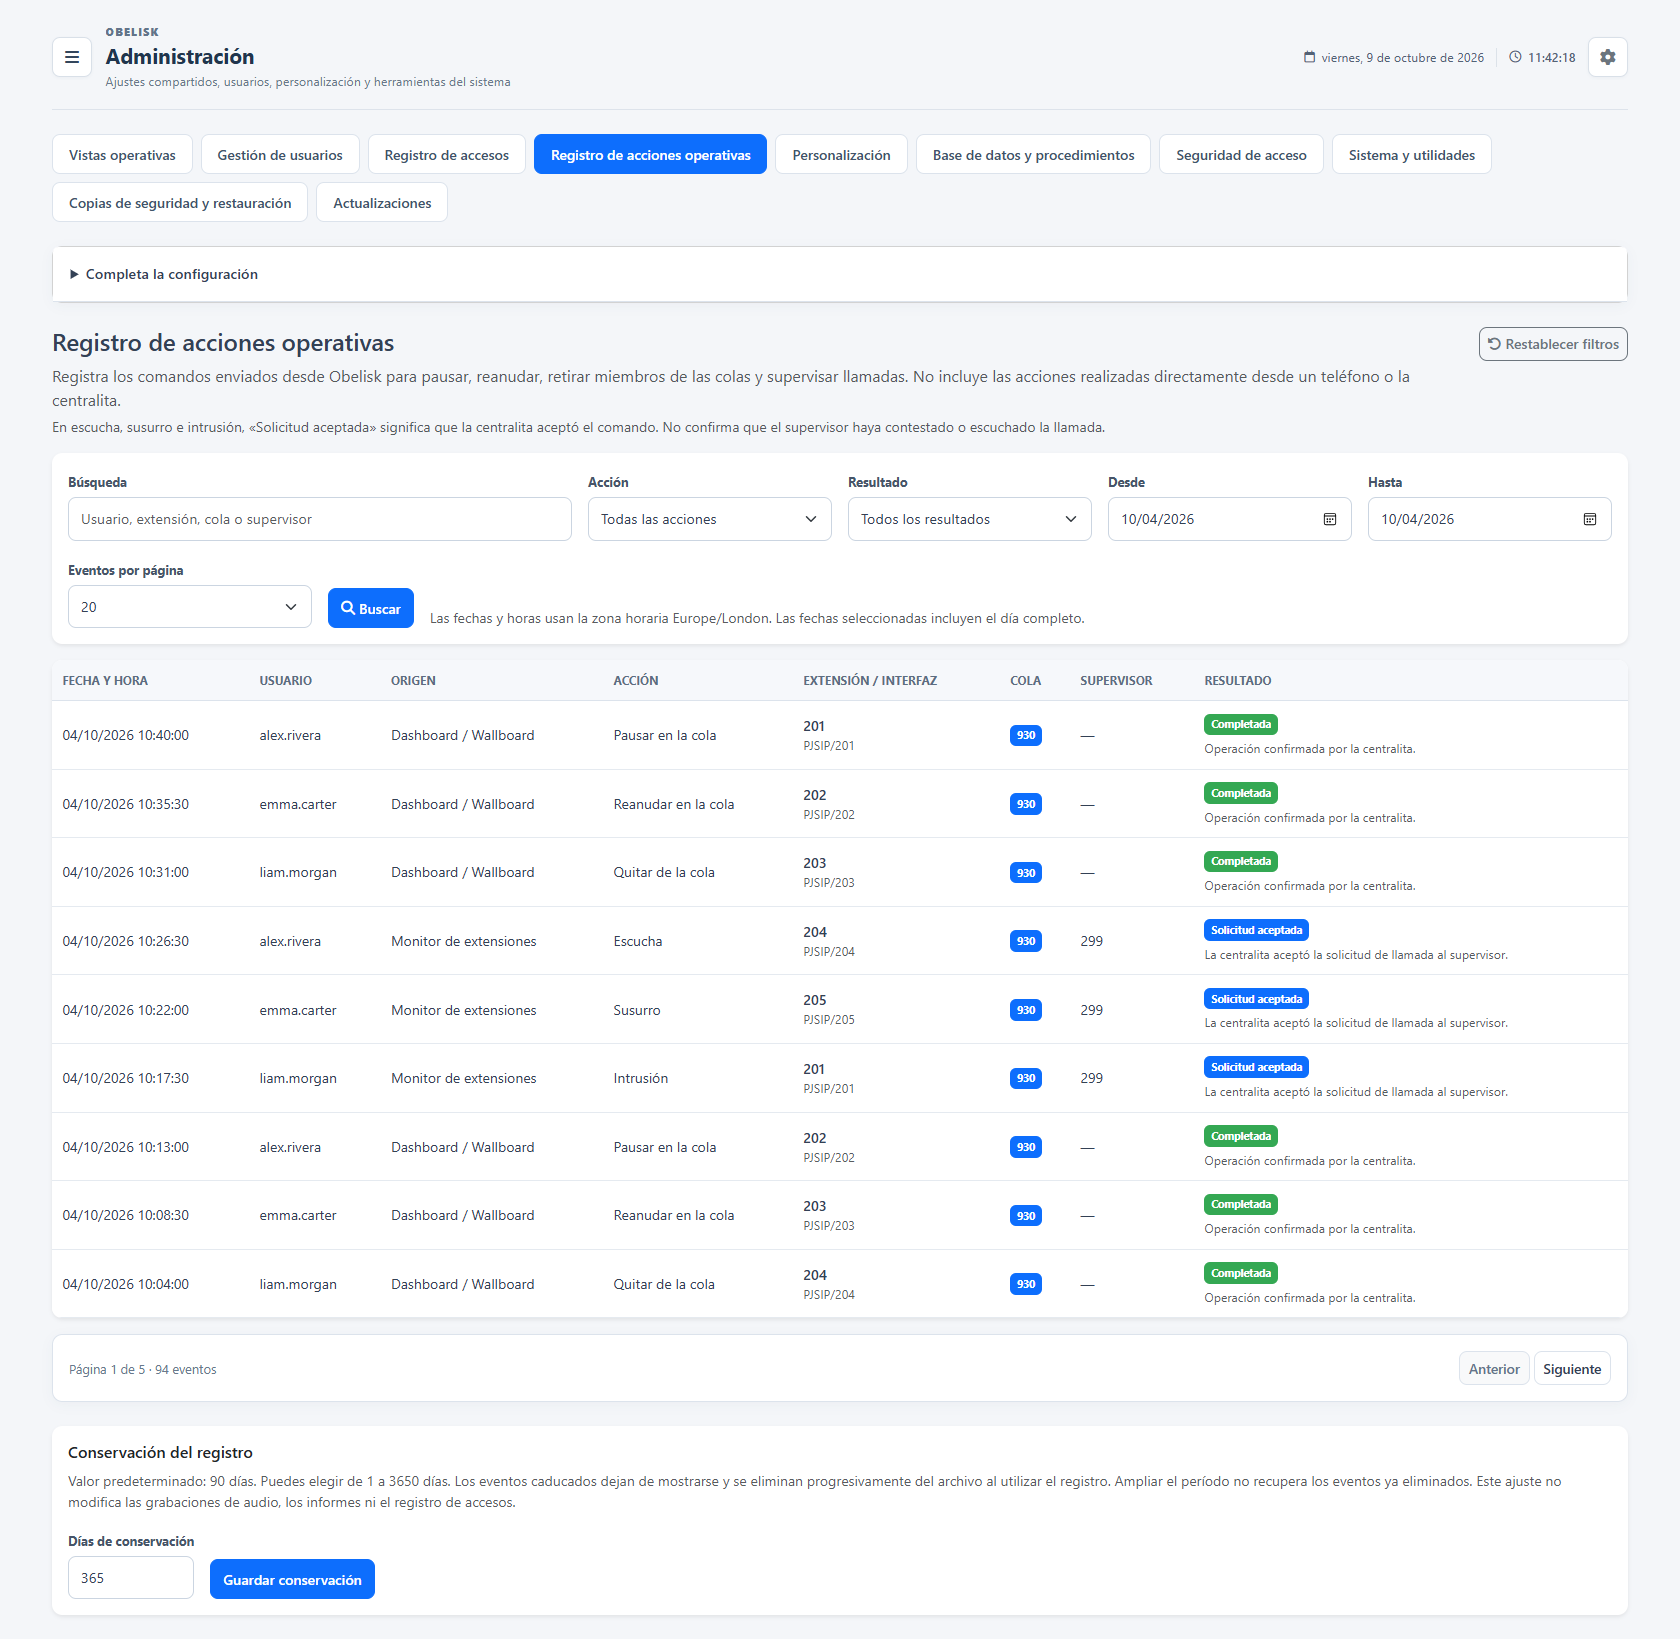This screenshot has height=1639, width=1680.
Task: Click Guardar conservación button
Action: point(292,1580)
